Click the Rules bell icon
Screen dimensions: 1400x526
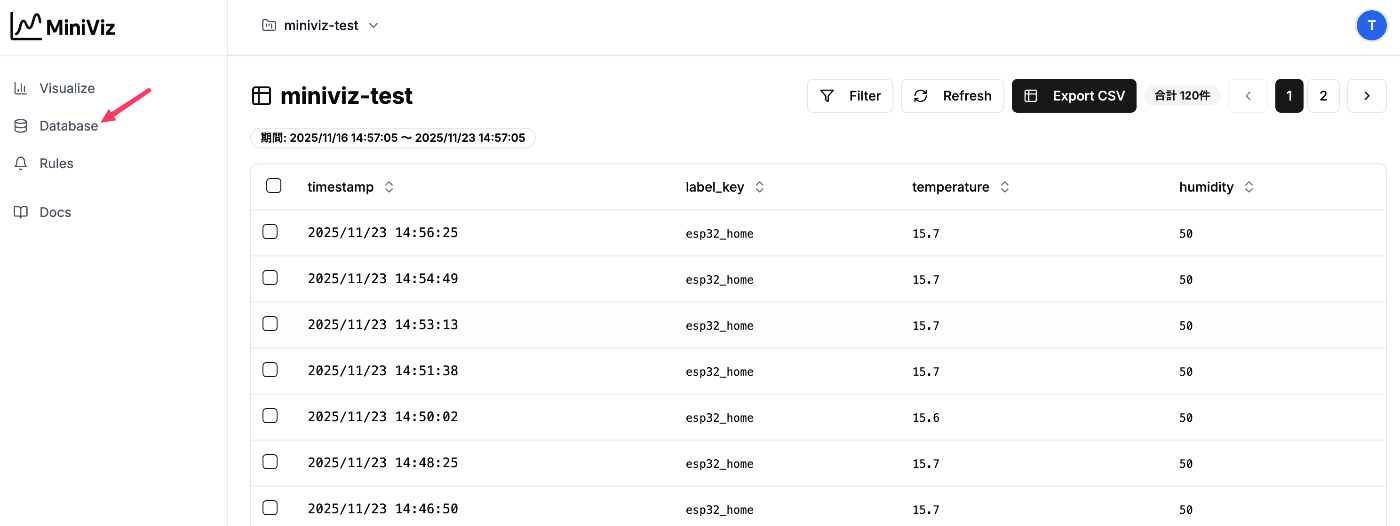coord(20,163)
